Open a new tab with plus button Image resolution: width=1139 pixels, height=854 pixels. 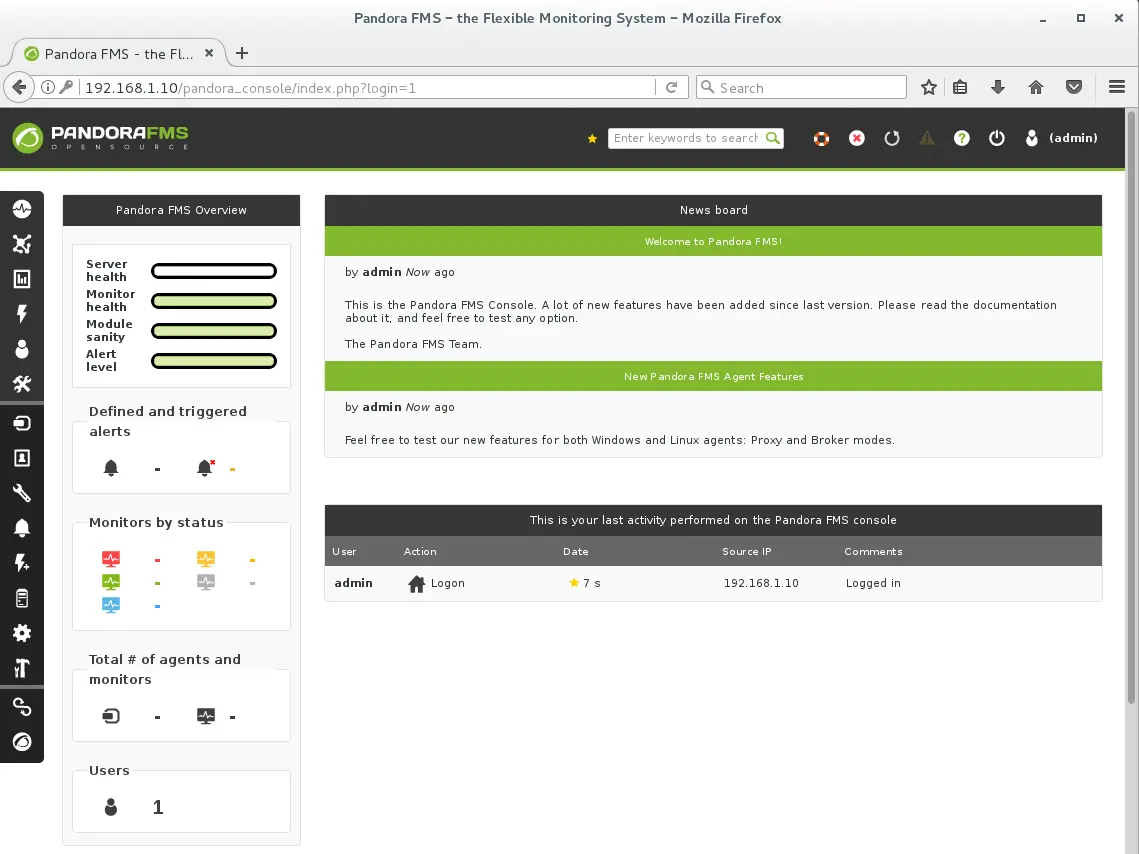pos(242,53)
